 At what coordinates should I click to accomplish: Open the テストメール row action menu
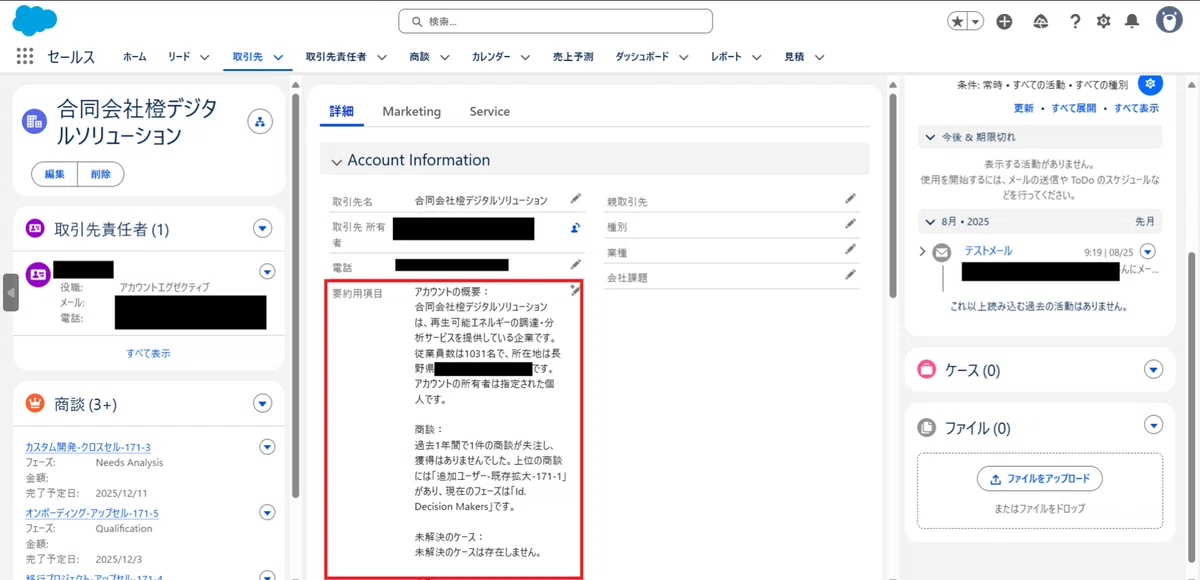(x=1147, y=252)
